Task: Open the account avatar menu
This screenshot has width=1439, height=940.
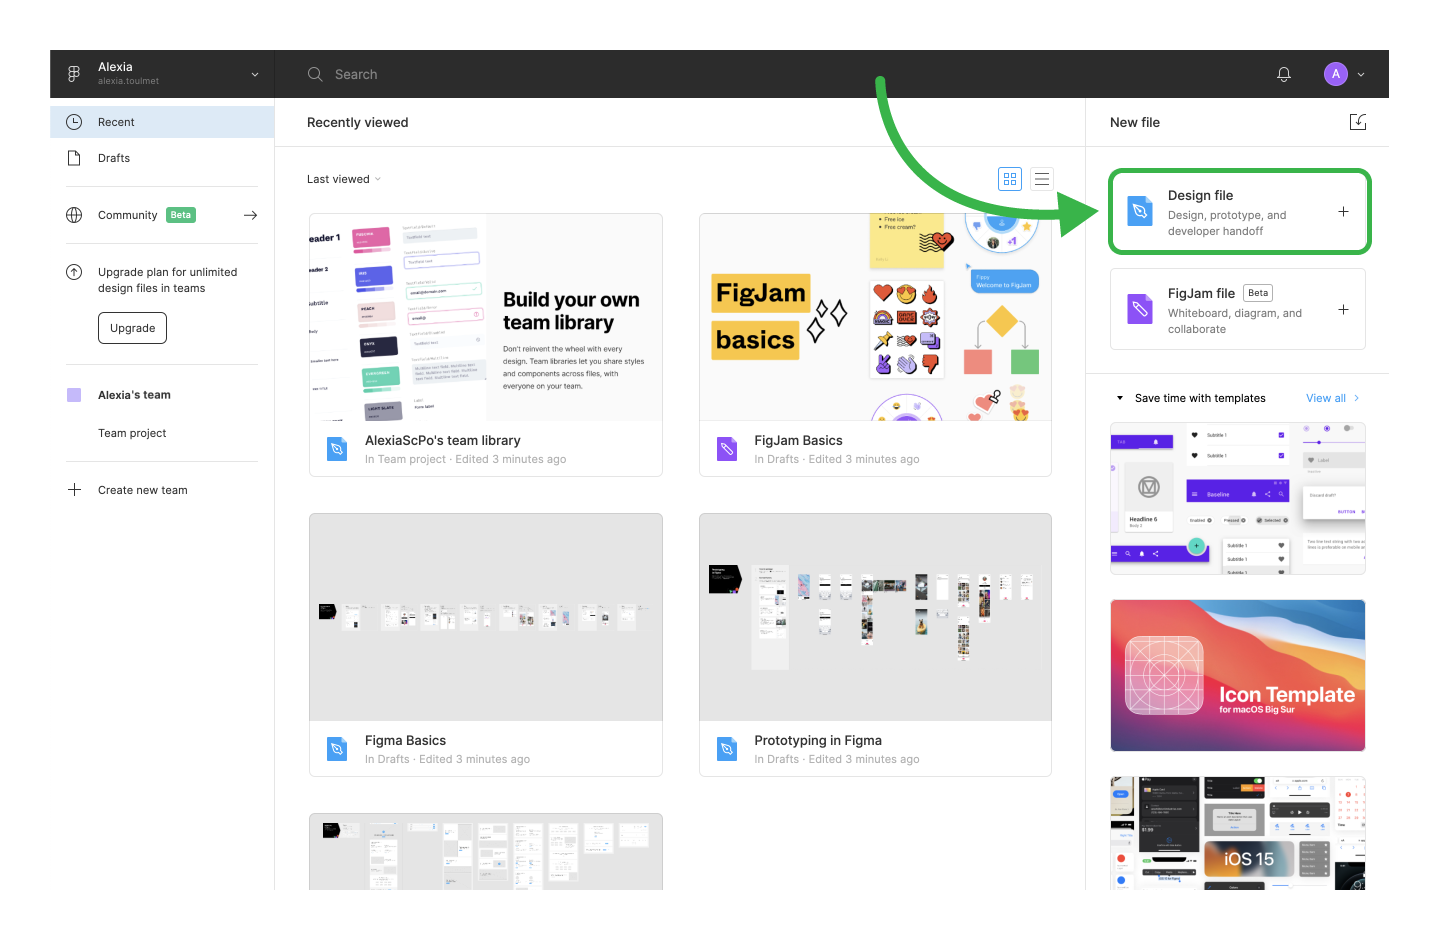Action: pos(1335,73)
